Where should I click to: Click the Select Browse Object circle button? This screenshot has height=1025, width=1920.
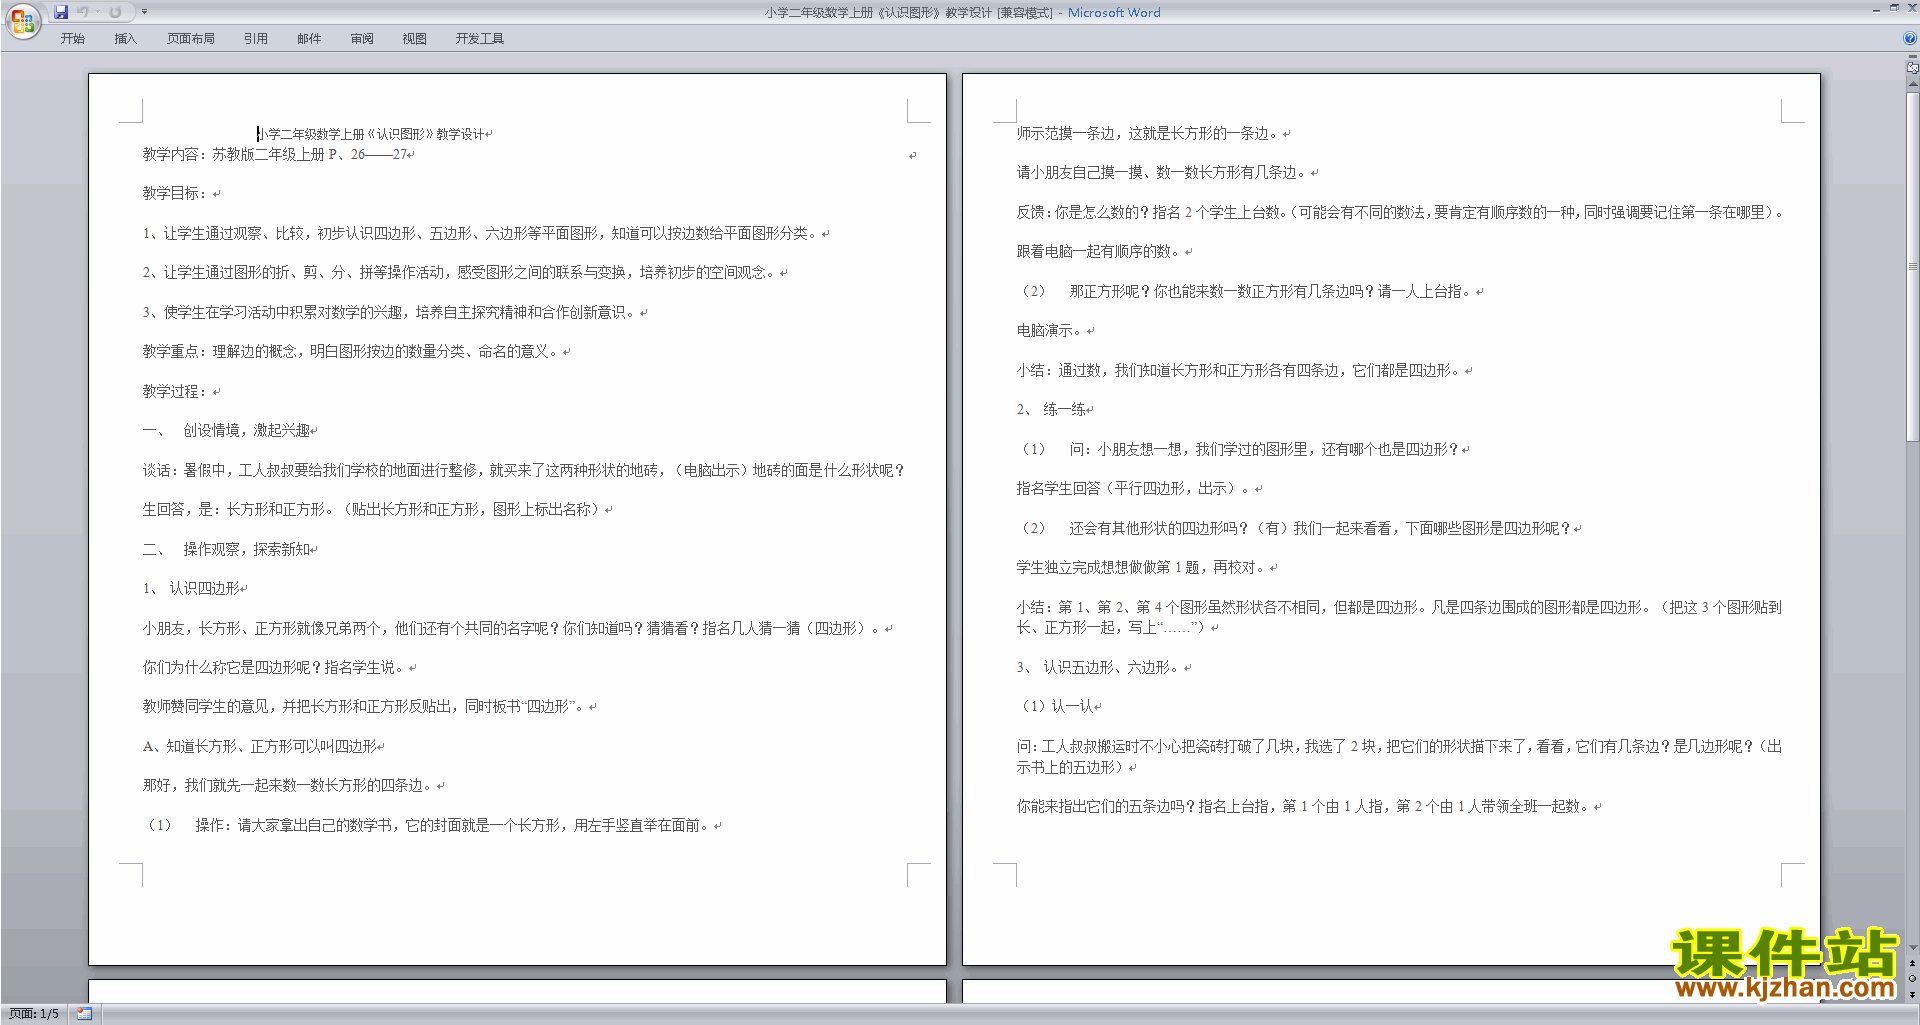point(1912,979)
